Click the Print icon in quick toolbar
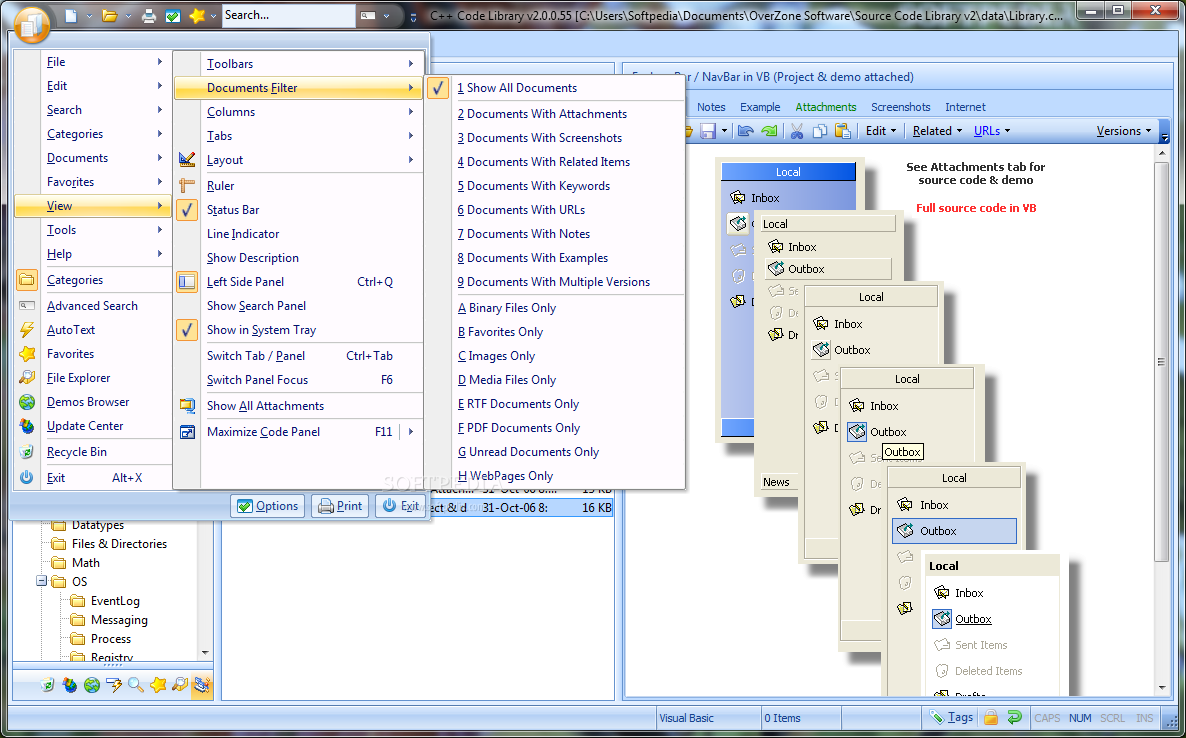Viewport: 1186px width, 738px height. 149,15
